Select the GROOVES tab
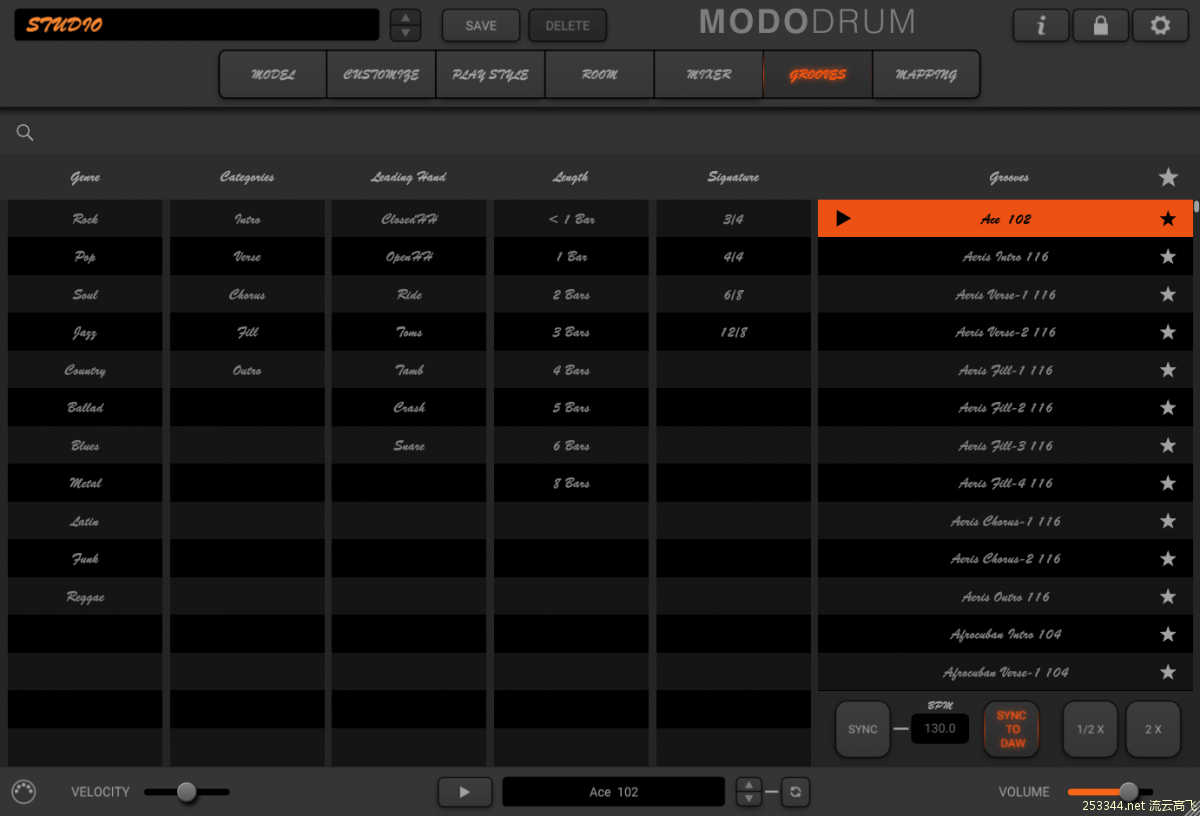 tap(818, 74)
